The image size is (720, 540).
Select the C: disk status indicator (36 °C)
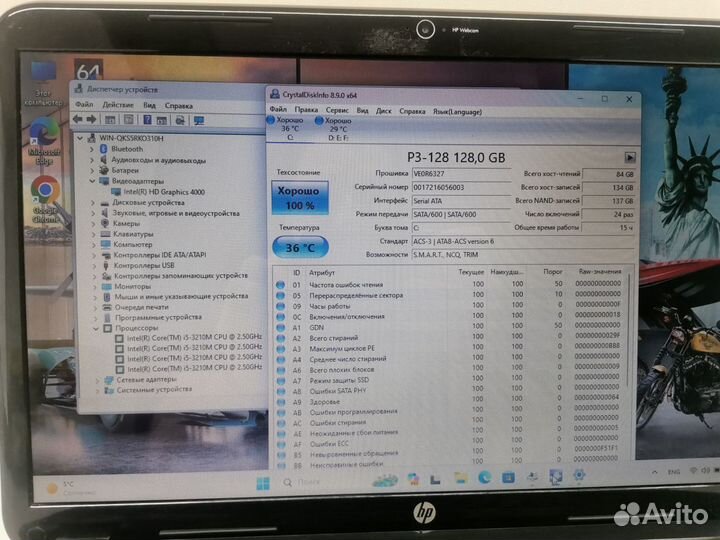288,128
